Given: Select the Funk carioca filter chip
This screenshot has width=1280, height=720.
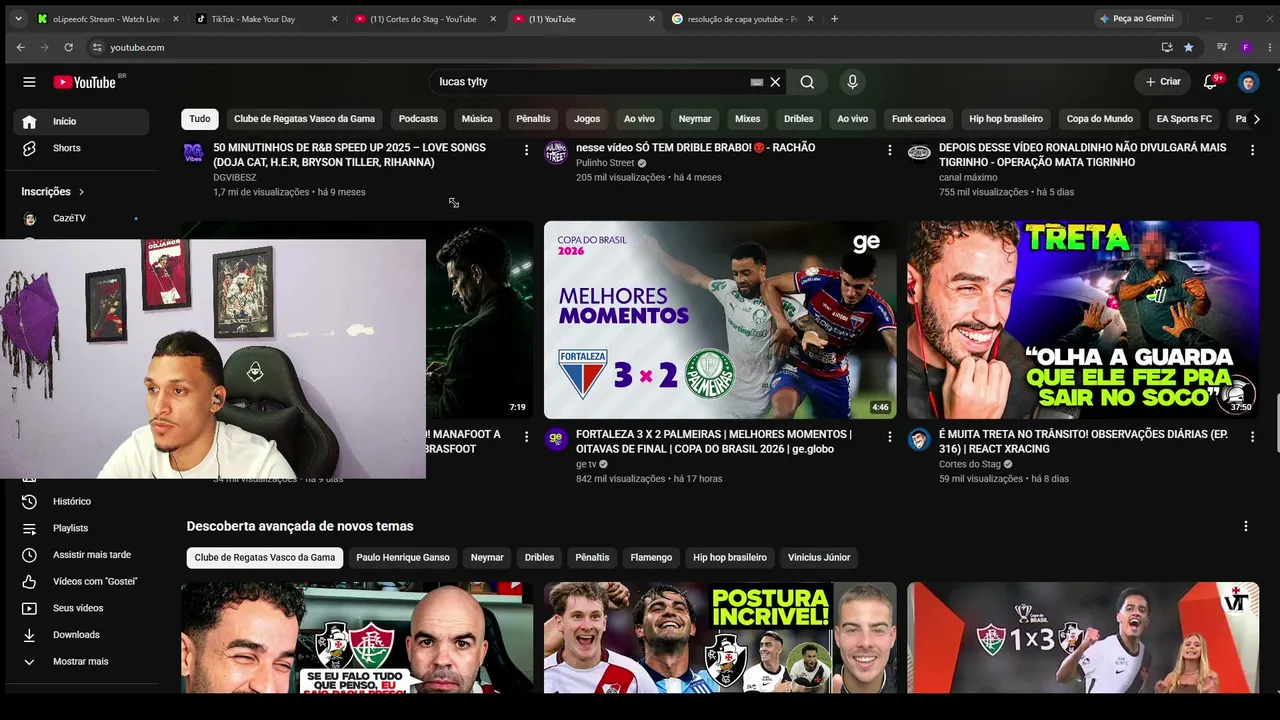Looking at the screenshot, I should pyautogui.click(x=918, y=119).
